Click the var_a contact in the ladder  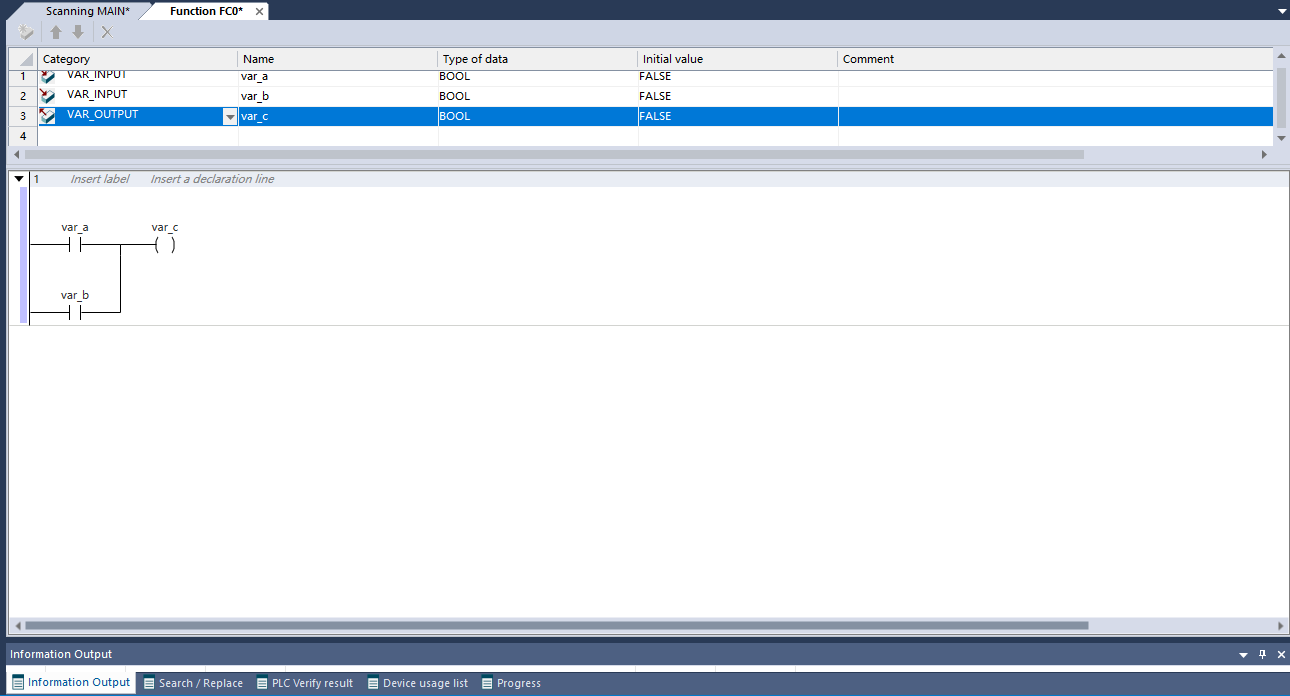(x=74, y=245)
